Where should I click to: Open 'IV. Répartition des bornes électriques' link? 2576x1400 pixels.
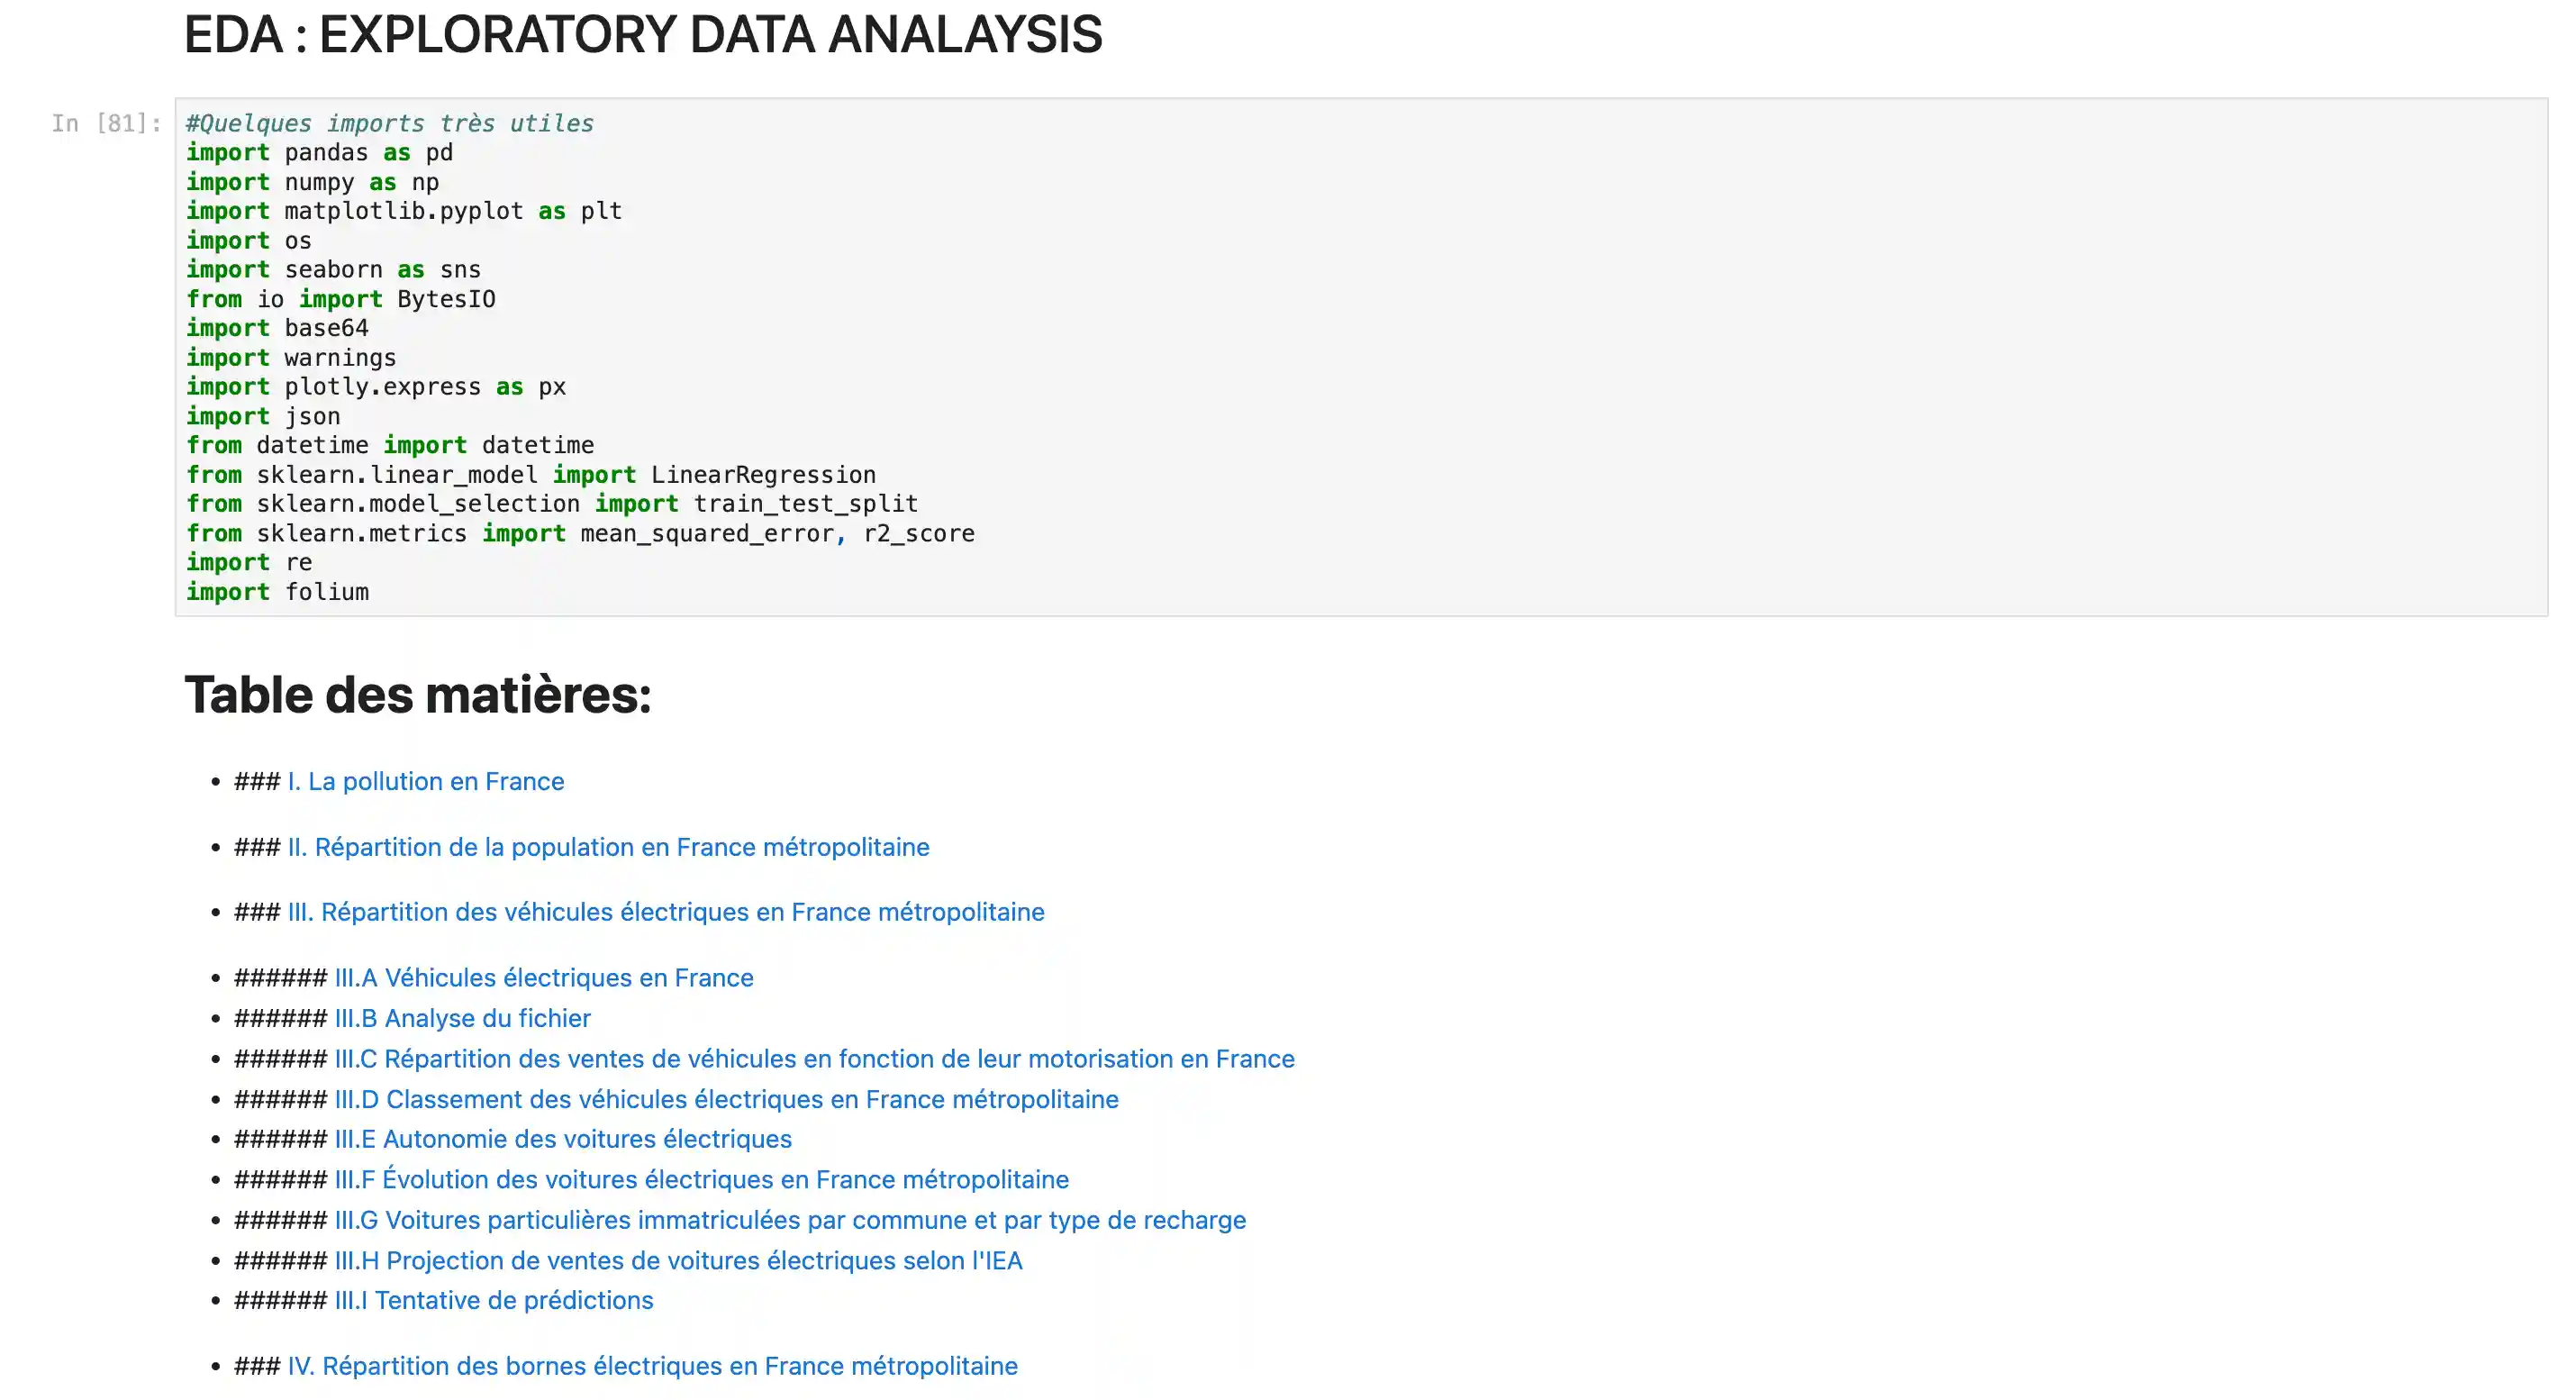(x=652, y=1366)
